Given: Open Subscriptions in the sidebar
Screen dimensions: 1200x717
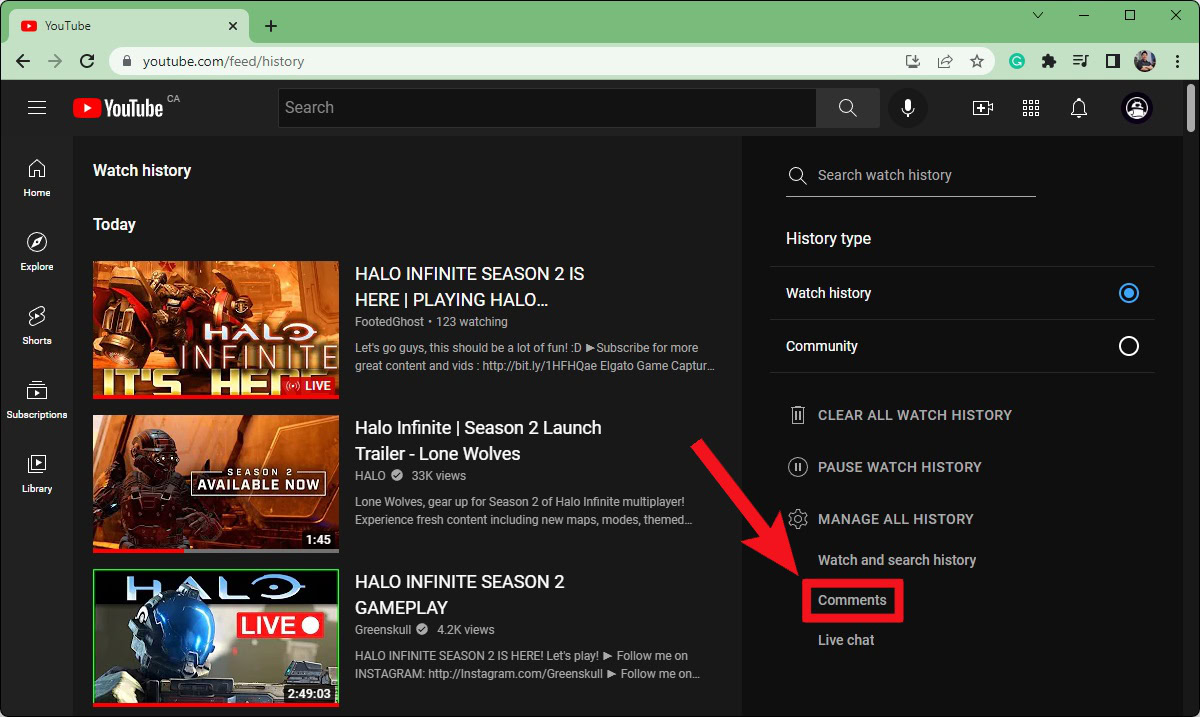Looking at the screenshot, I should click(x=37, y=399).
